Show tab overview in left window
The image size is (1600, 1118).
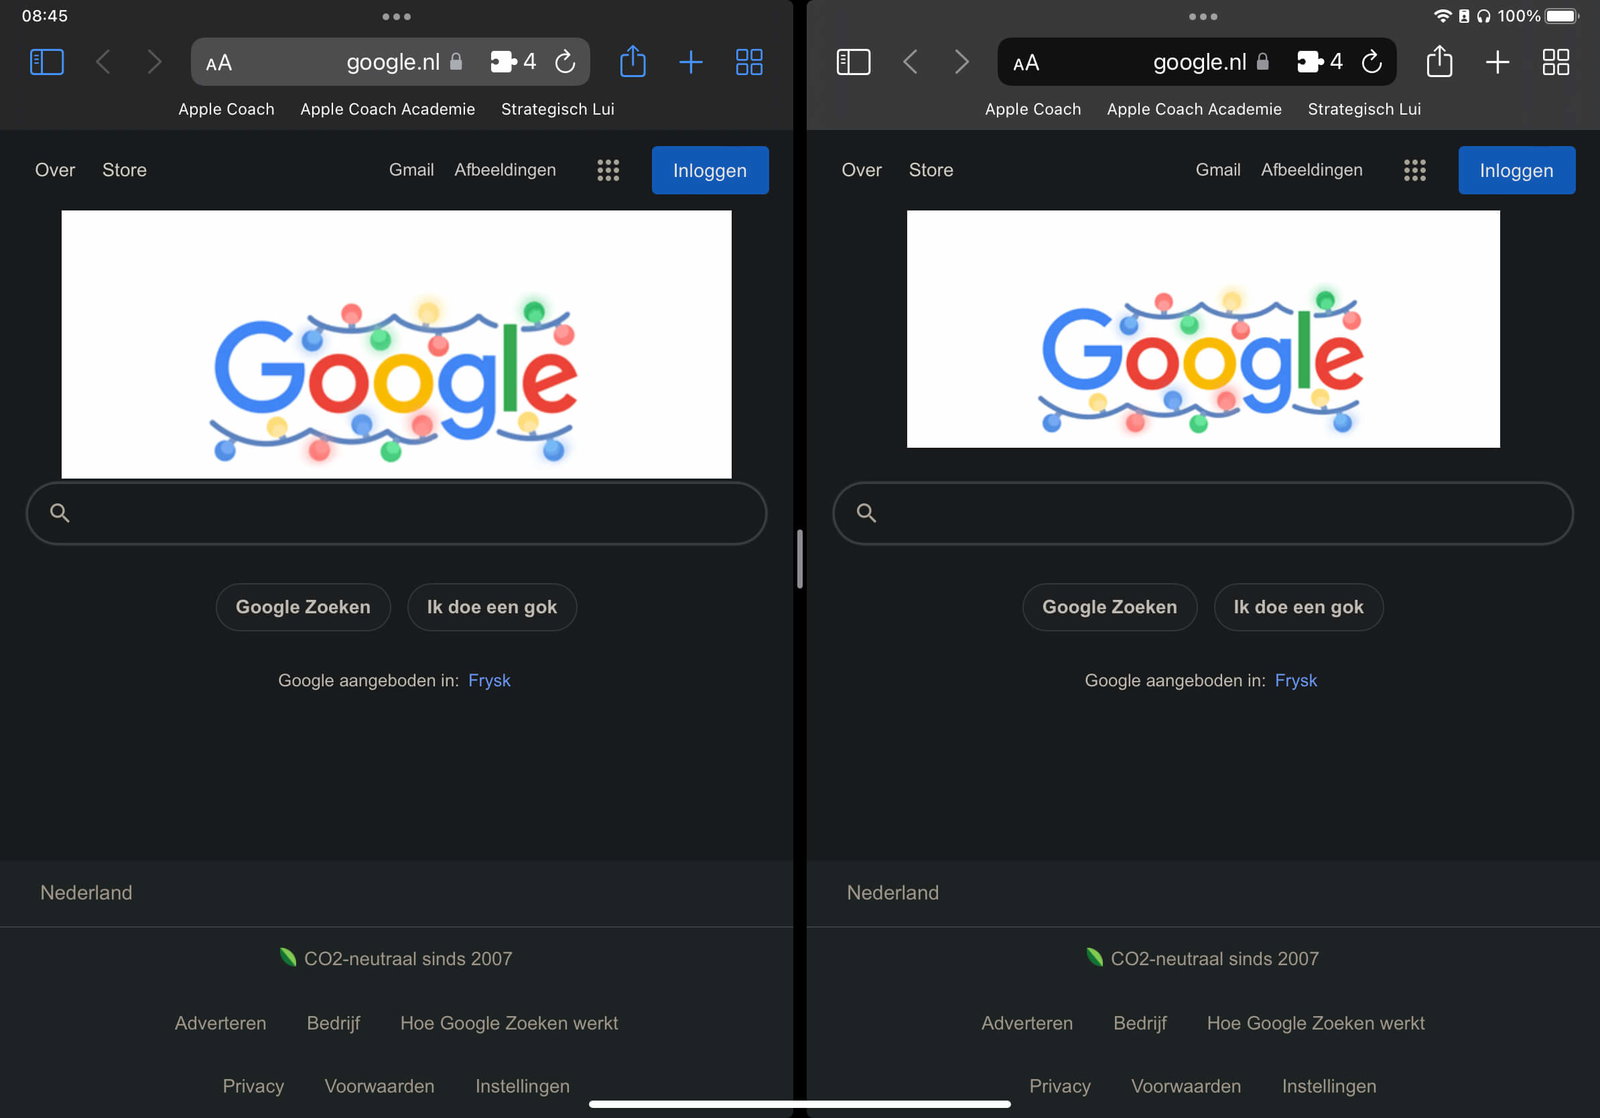(749, 62)
